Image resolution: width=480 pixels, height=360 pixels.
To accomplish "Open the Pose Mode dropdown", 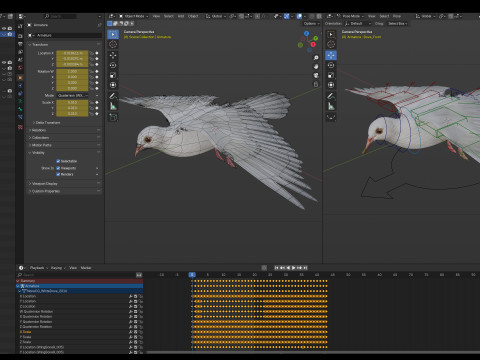I will pyautogui.click(x=351, y=16).
